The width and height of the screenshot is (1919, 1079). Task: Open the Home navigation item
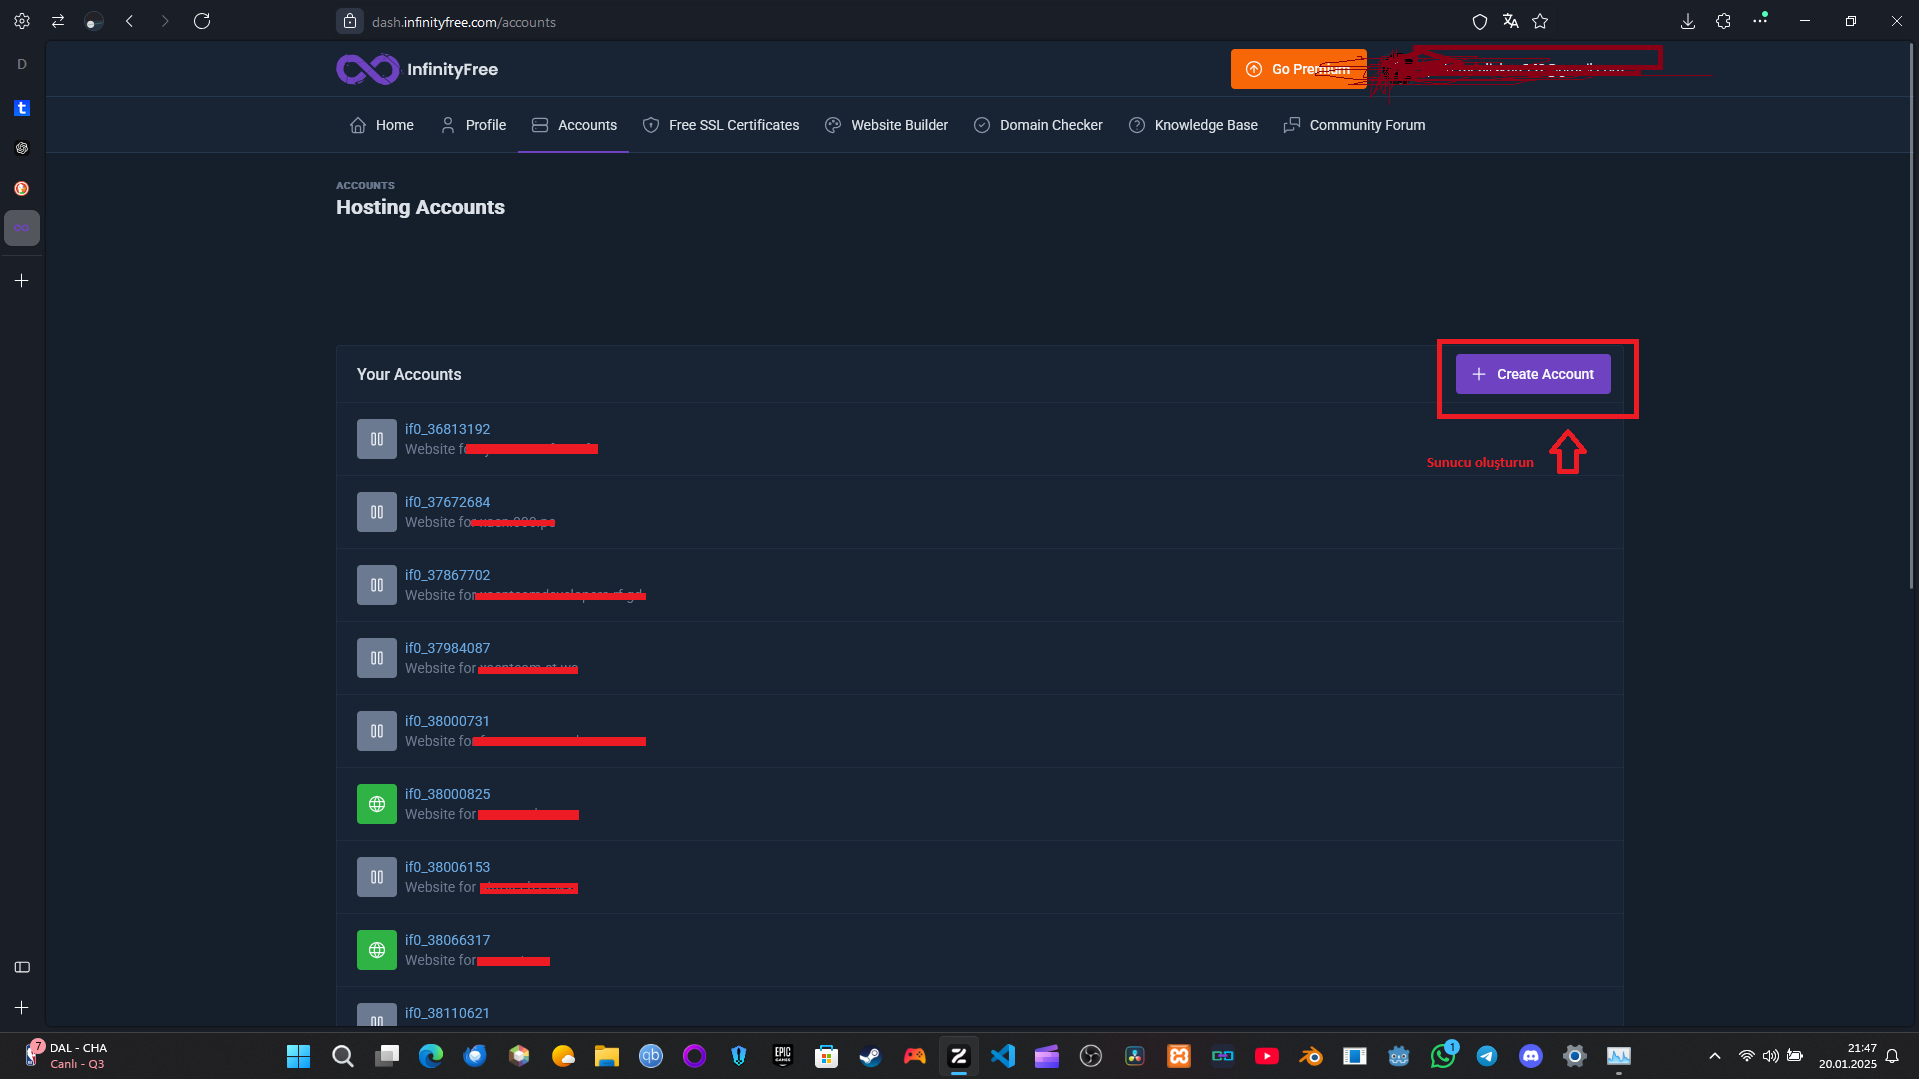pyautogui.click(x=382, y=125)
